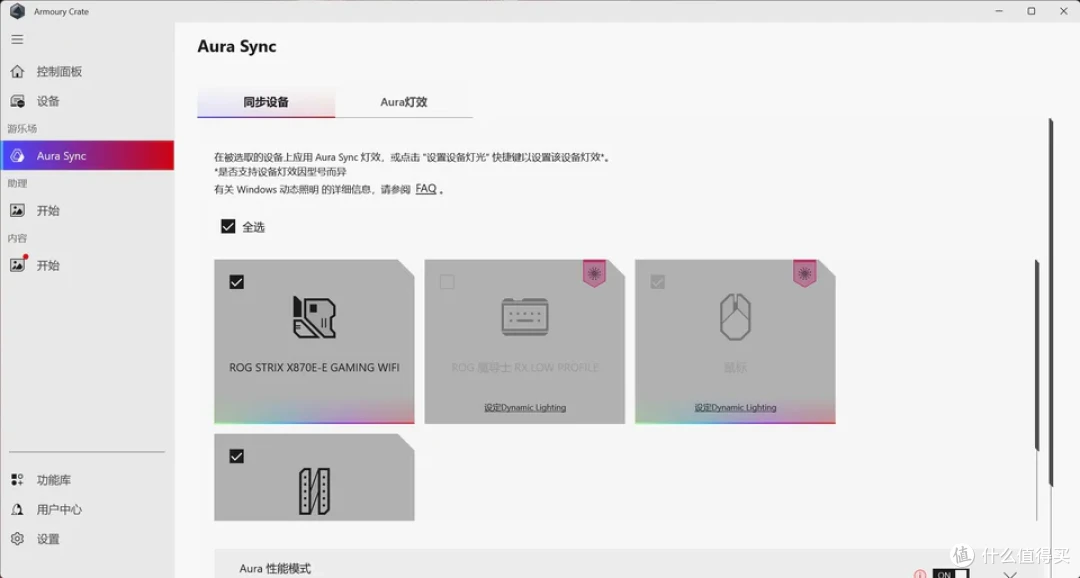Check the ROG RX LOW PROFILE keyboard checkbox

pyautogui.click(x=447, y=282)
